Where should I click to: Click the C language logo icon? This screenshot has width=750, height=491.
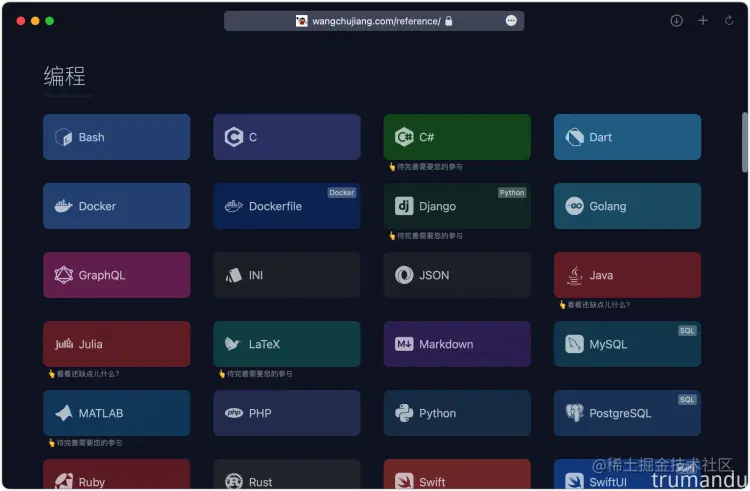click(x=234, y=137)
